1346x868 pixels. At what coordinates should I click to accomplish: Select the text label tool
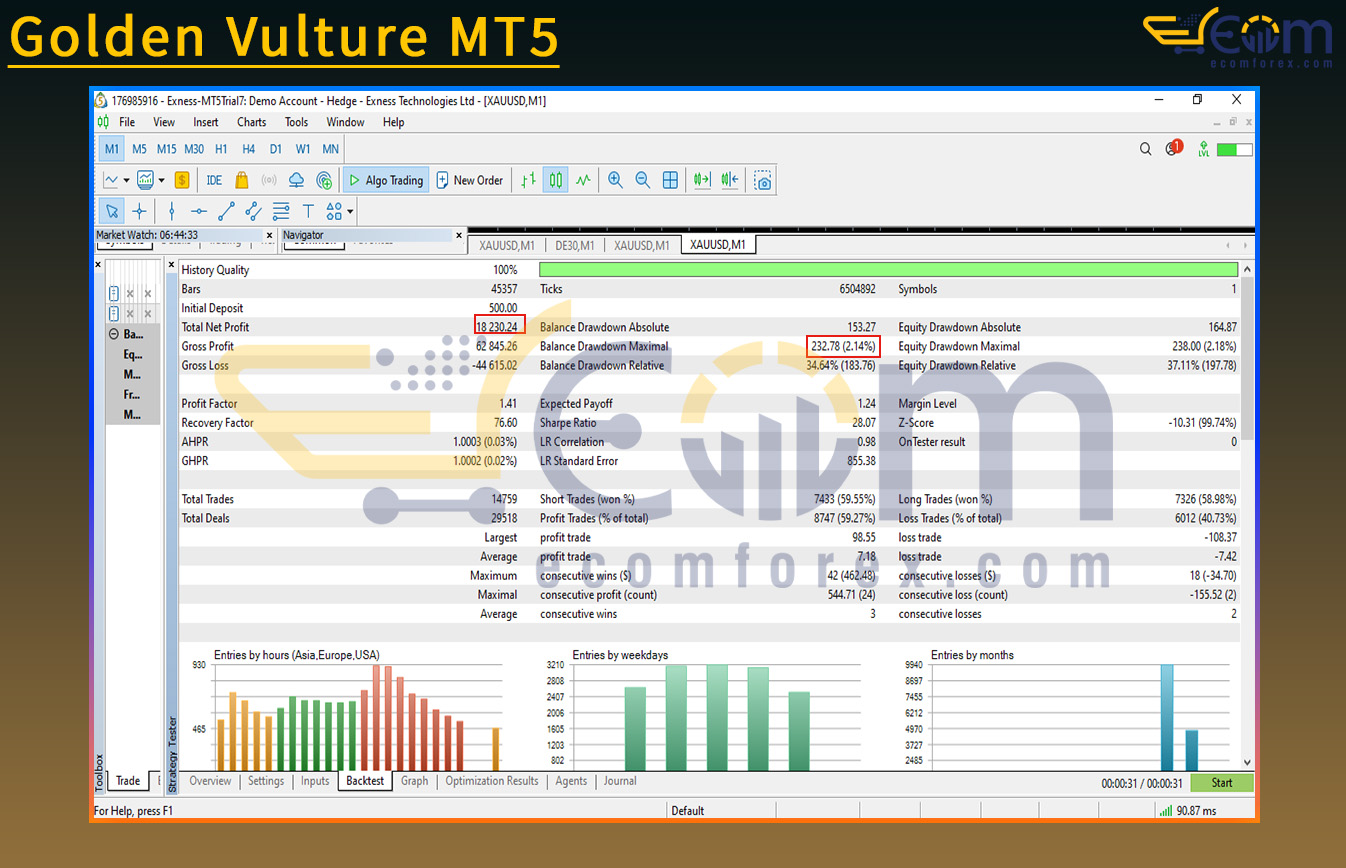(308, 211)
